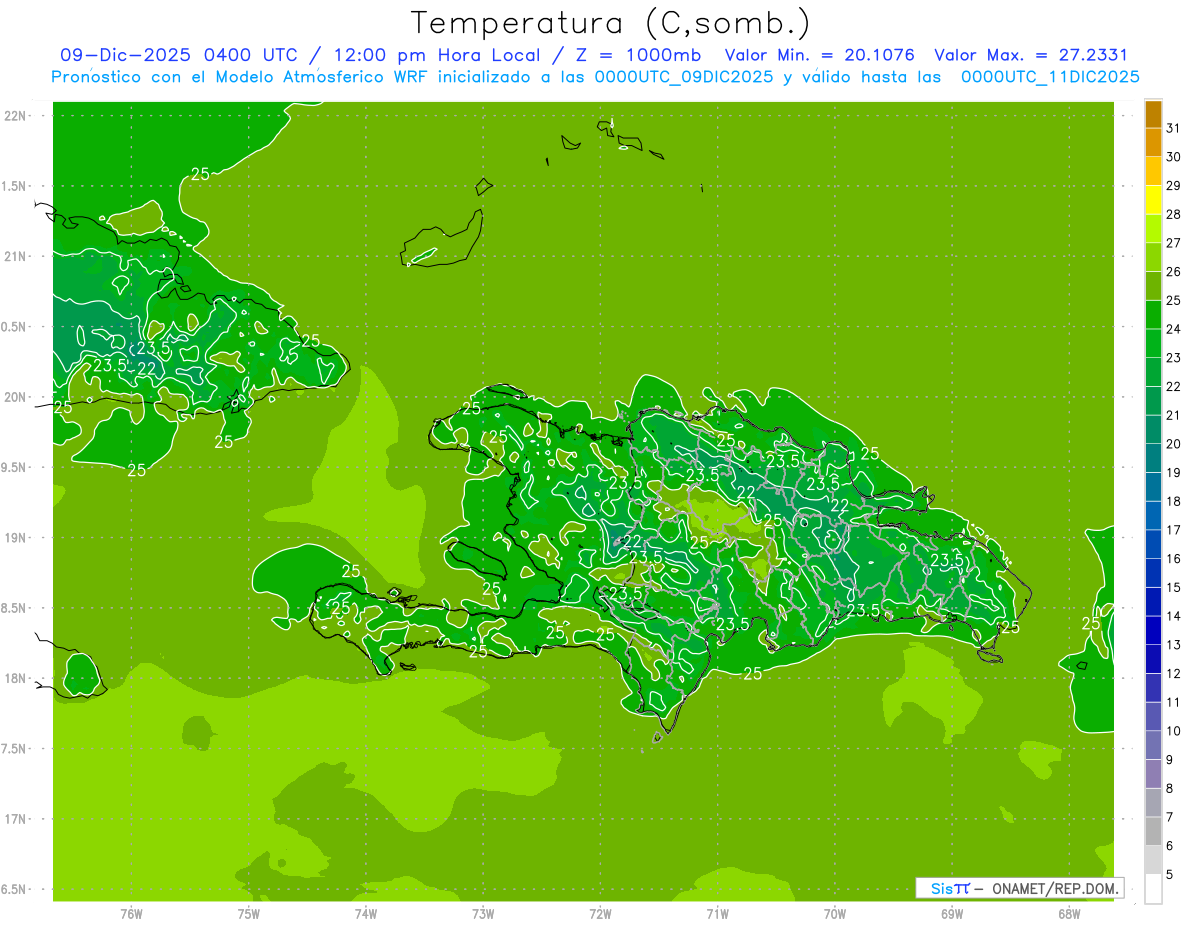
Task: Click the yellow legend band between 28 and 29
Action: click(1153, 200)
